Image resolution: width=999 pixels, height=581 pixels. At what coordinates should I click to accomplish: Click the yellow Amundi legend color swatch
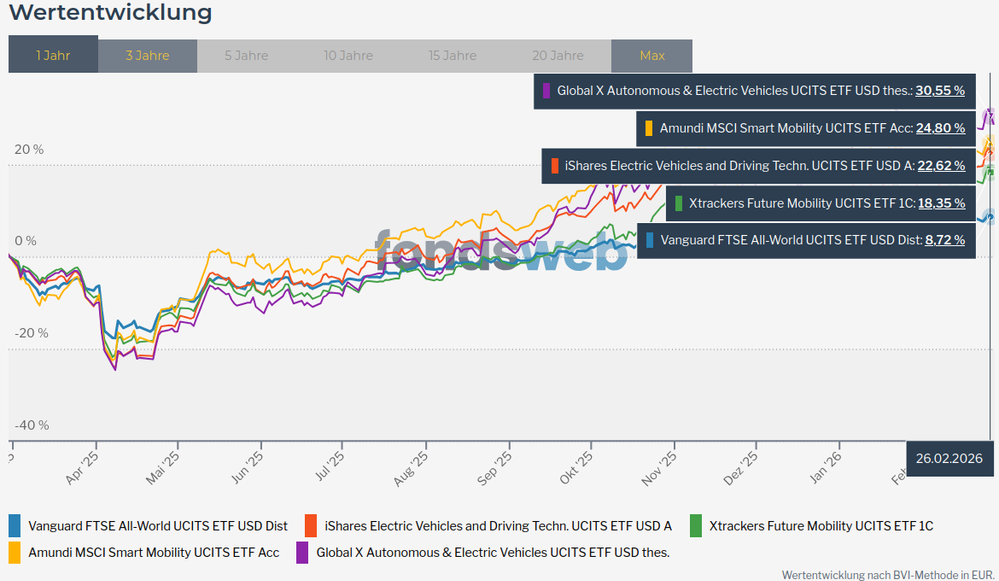15,552
